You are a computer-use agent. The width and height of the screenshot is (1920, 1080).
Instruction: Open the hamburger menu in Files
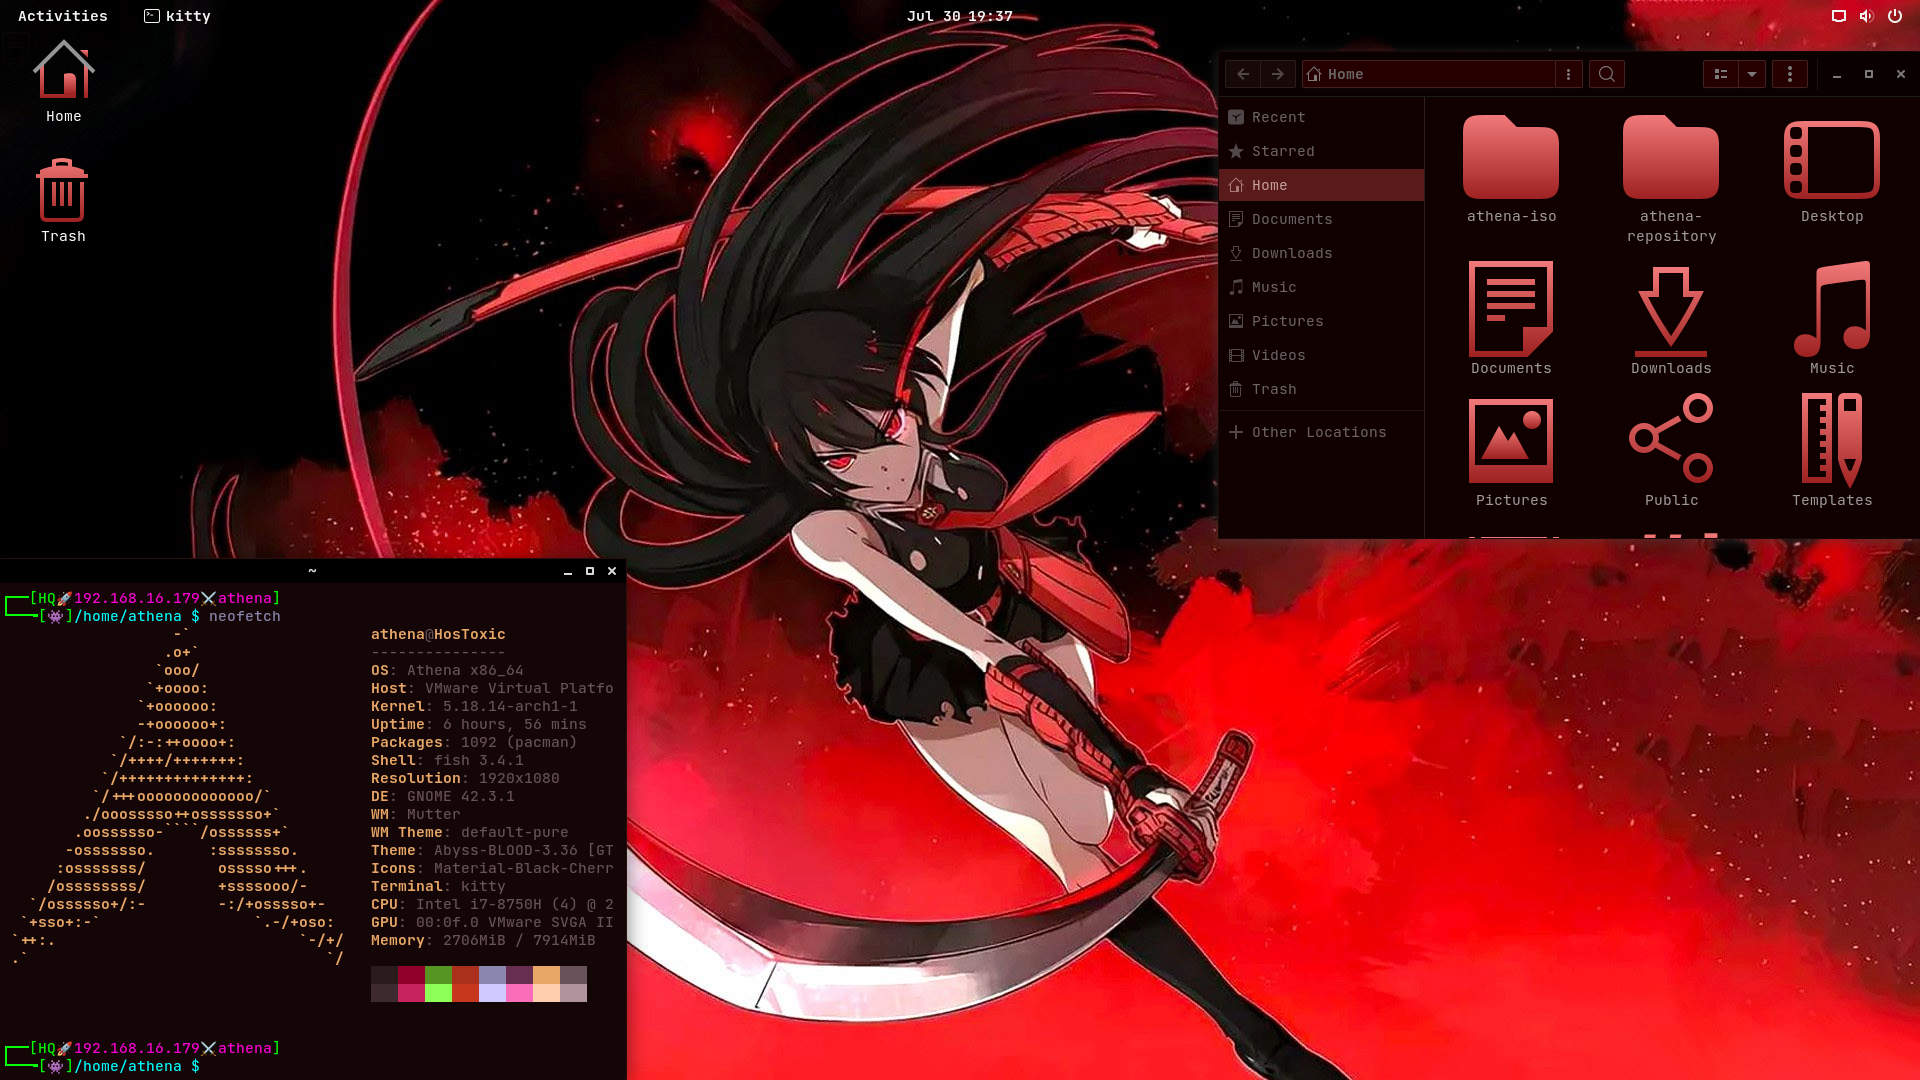point(1790,74)
